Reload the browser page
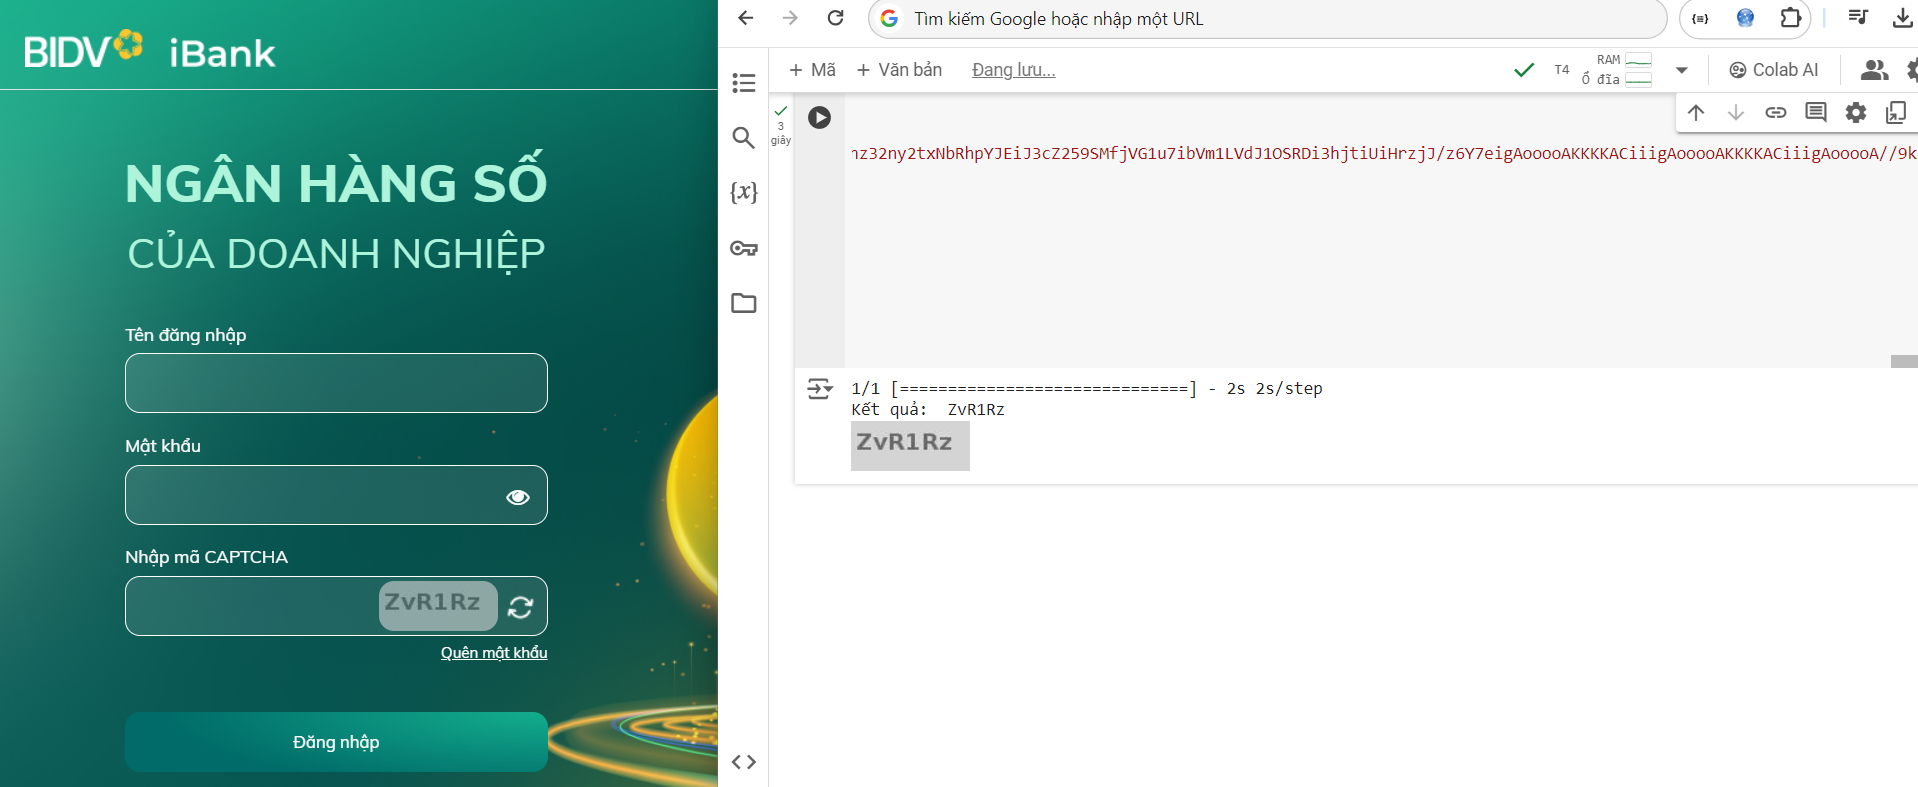Viewport: 1918px width, 787px height. [x=836, y=18]
